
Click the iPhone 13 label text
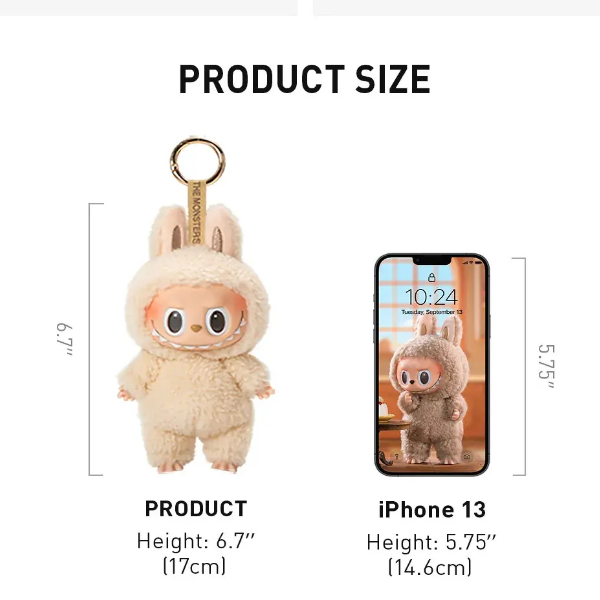(x=432, y=510)
